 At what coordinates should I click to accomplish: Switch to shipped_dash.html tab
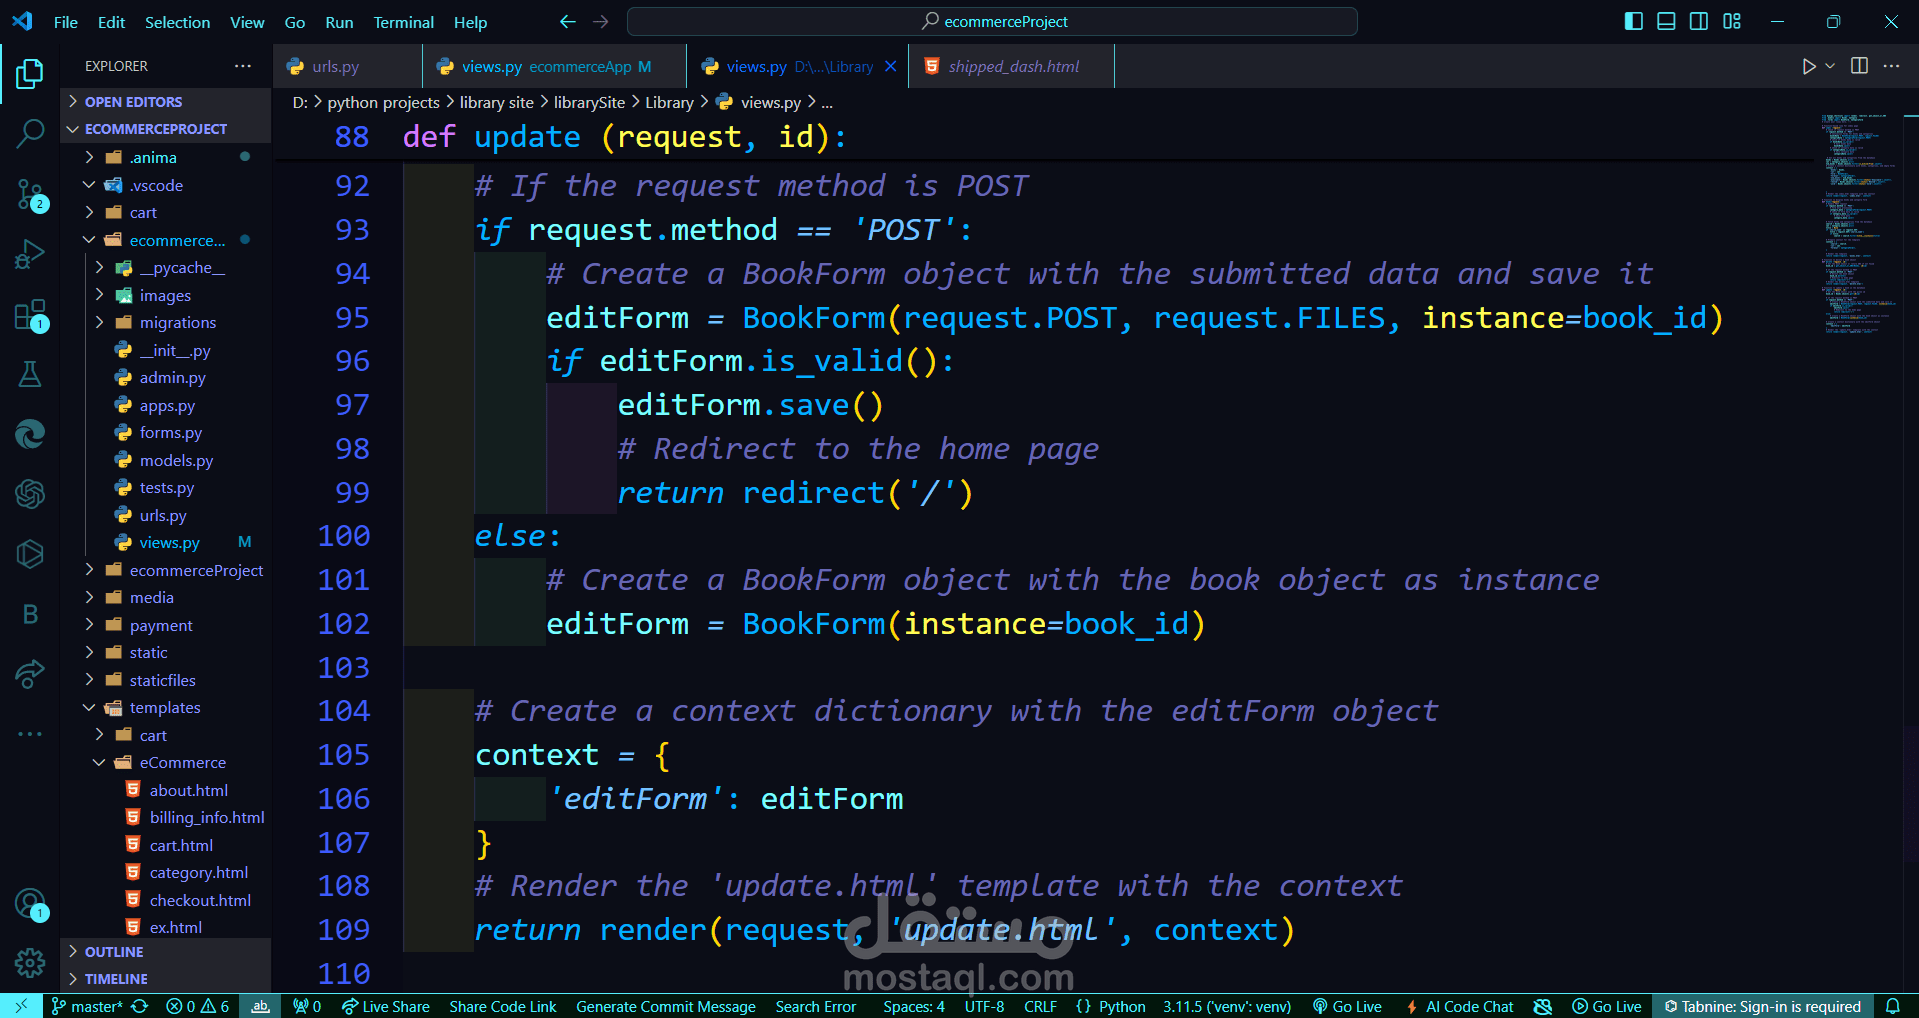pos(1011,66)
